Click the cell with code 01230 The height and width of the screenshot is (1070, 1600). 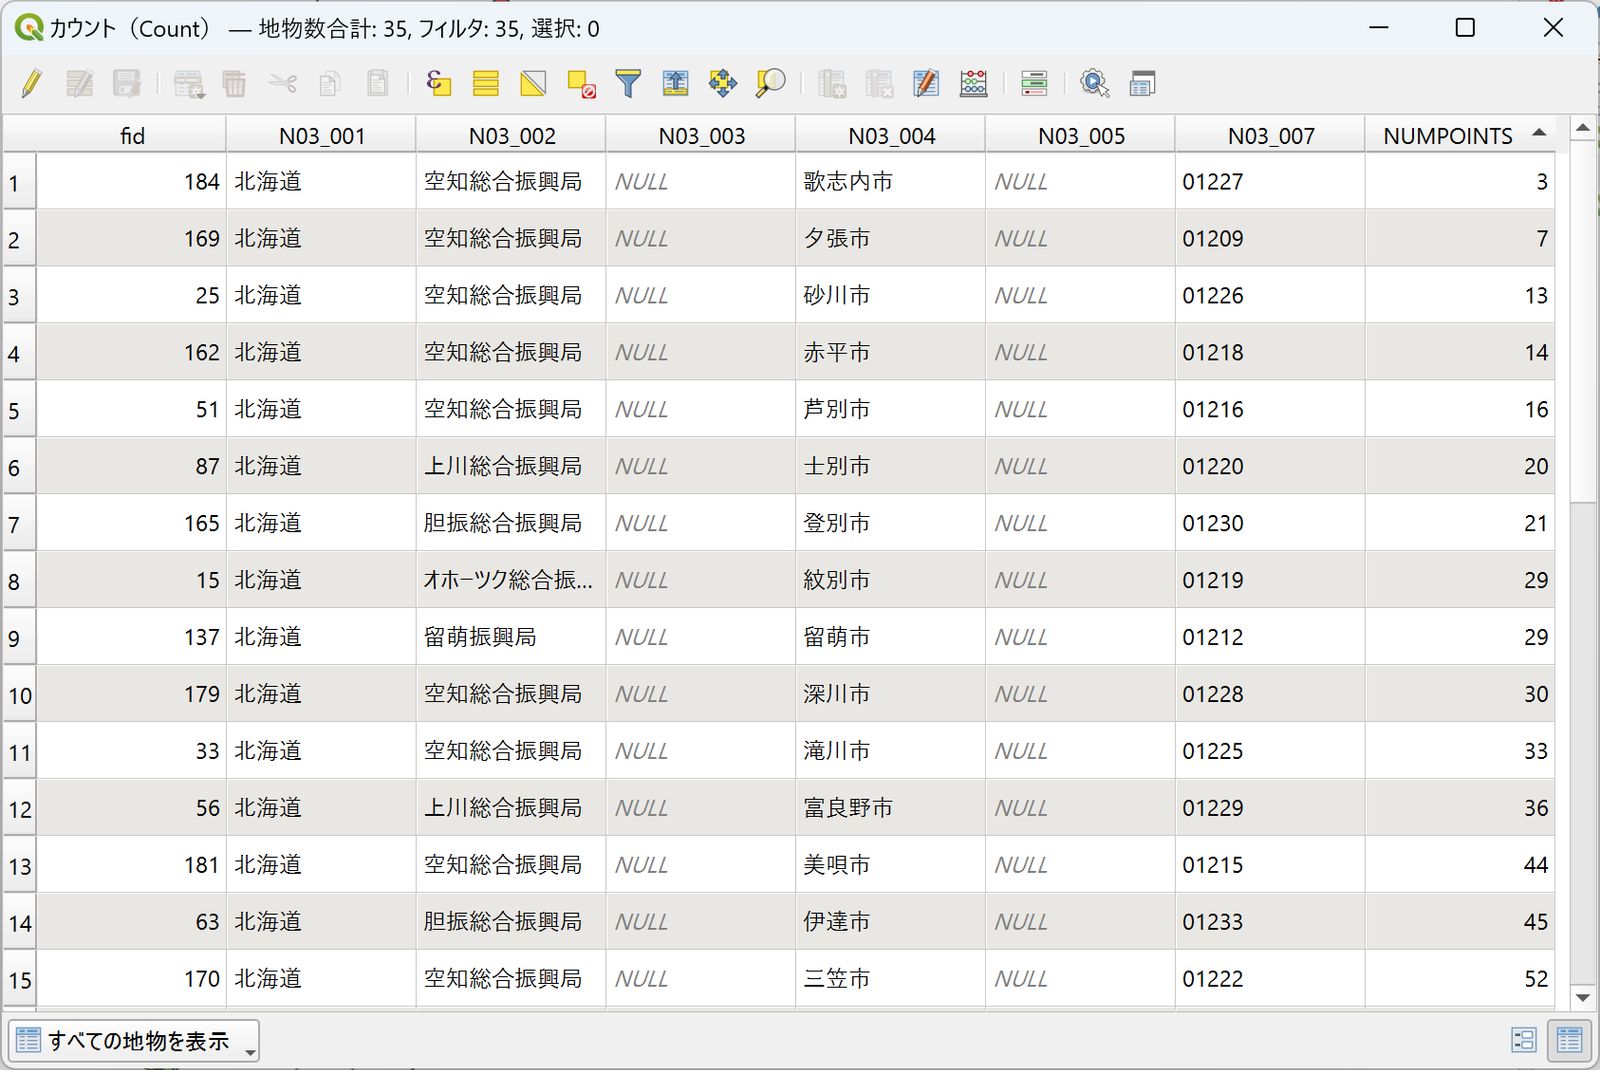click(x=1270, y=523)
